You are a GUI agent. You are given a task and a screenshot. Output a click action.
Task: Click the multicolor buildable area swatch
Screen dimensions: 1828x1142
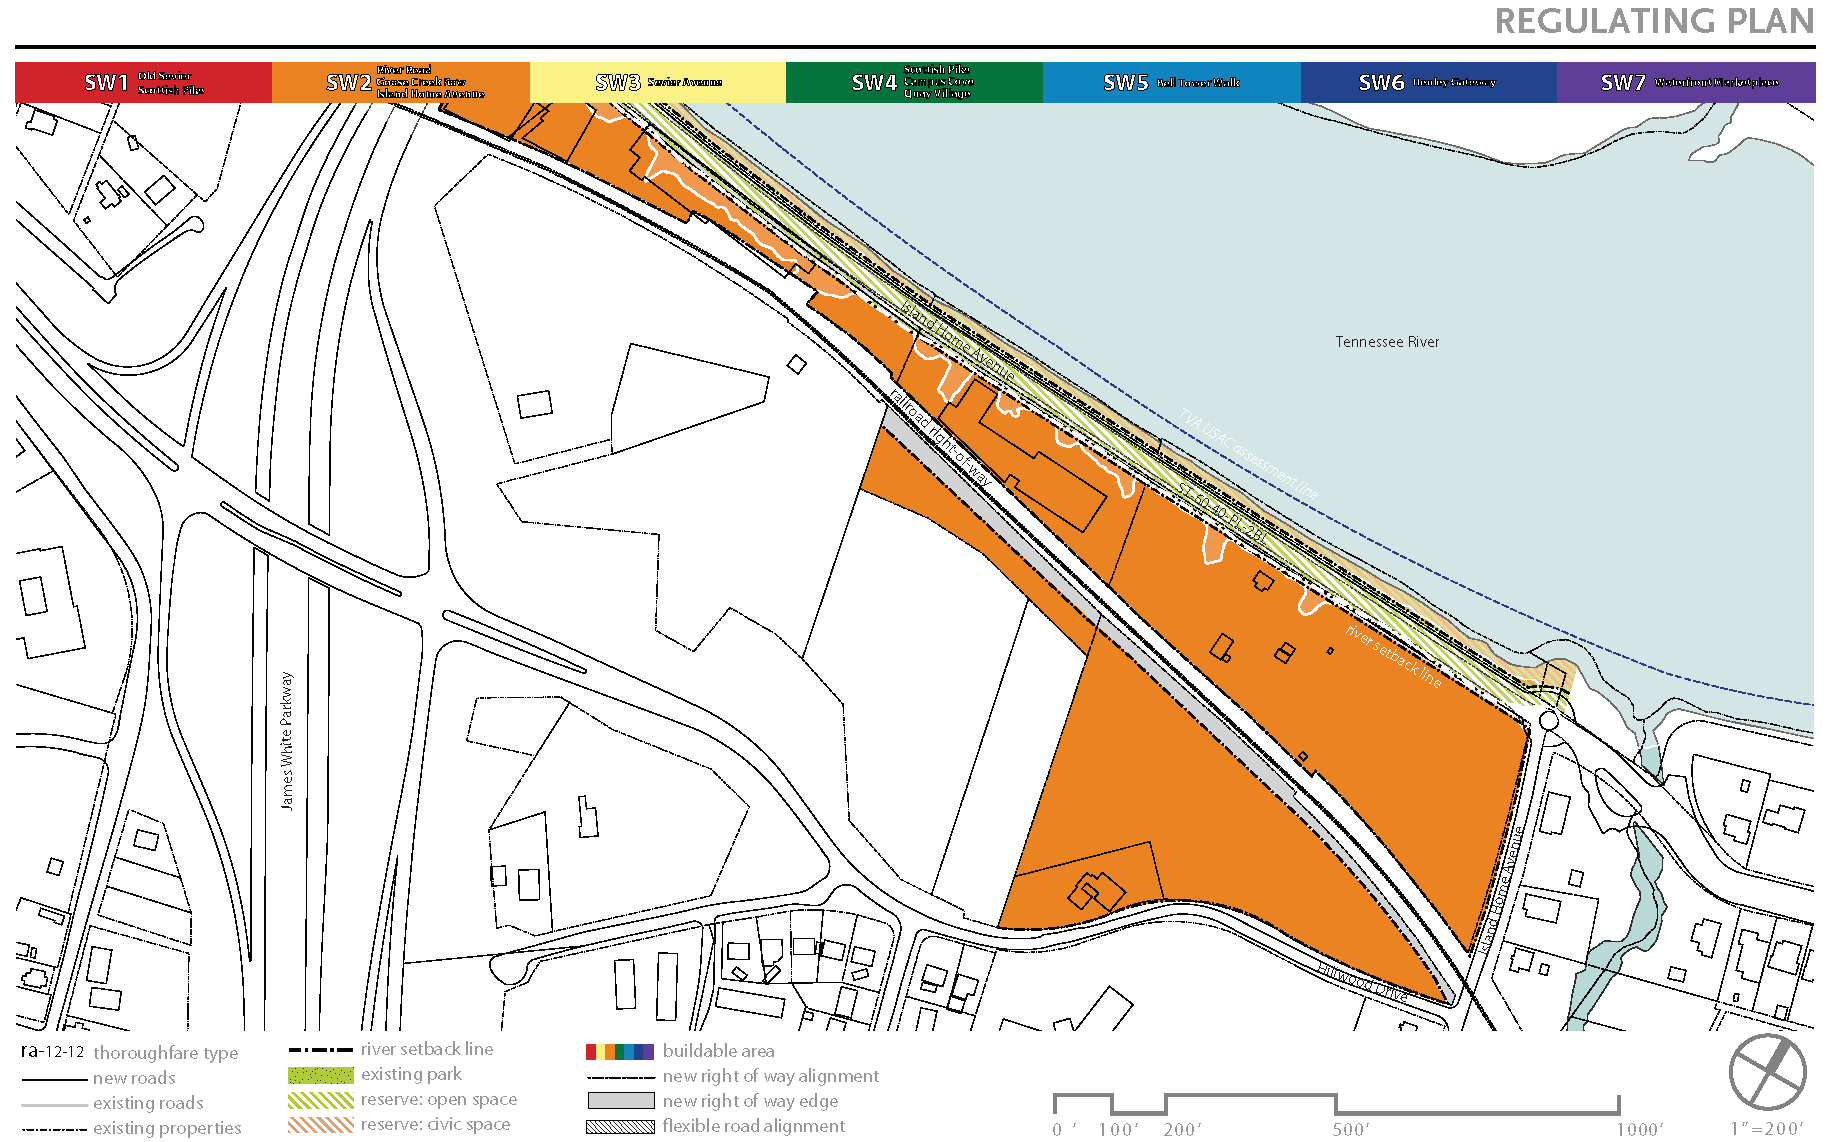620,1051
